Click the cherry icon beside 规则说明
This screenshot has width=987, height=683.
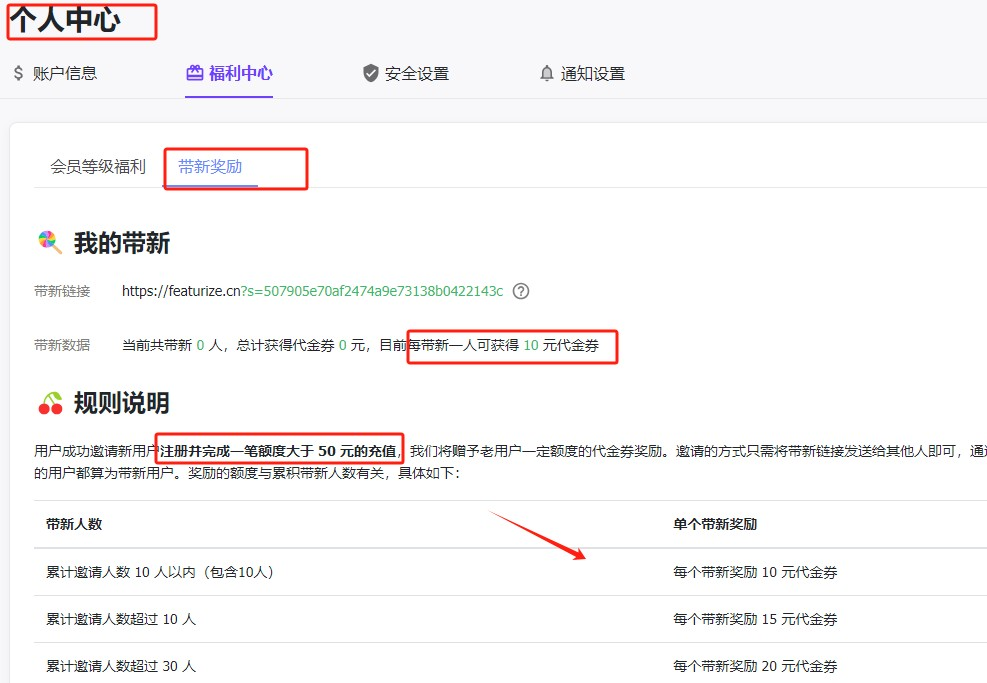point(49,403)
